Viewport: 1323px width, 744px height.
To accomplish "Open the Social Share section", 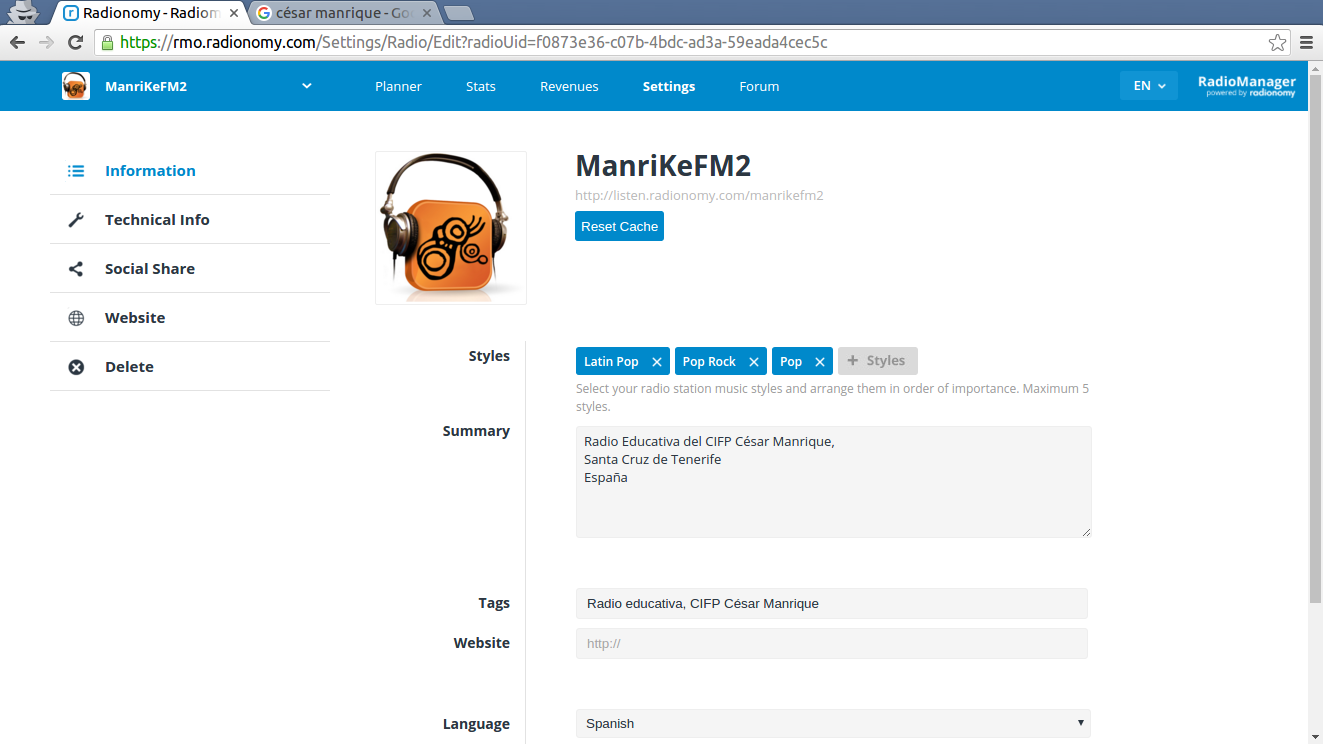I will pyautogui.click(x=190, y=269).
